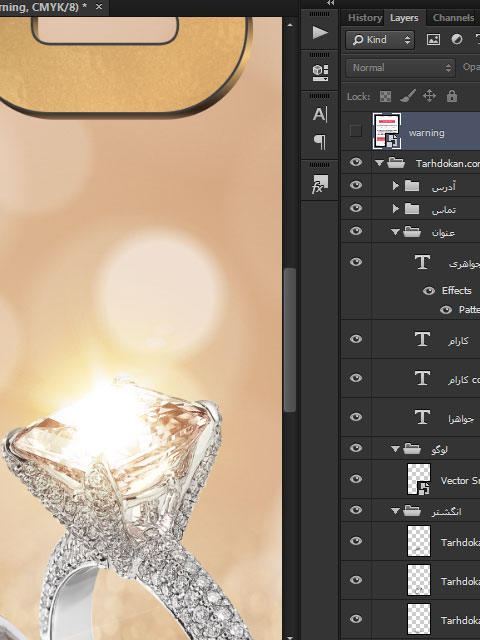
Task: Hide the Vector Smart Object layer
Action: tap(356, 479)
